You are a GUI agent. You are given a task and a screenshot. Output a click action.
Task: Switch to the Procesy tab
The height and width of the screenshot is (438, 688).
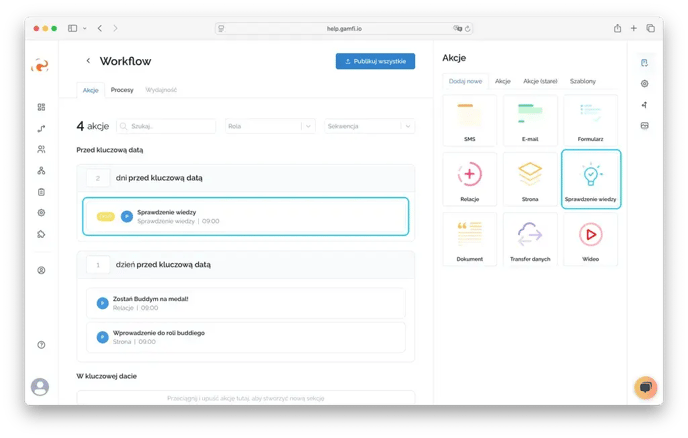(122, 89)
